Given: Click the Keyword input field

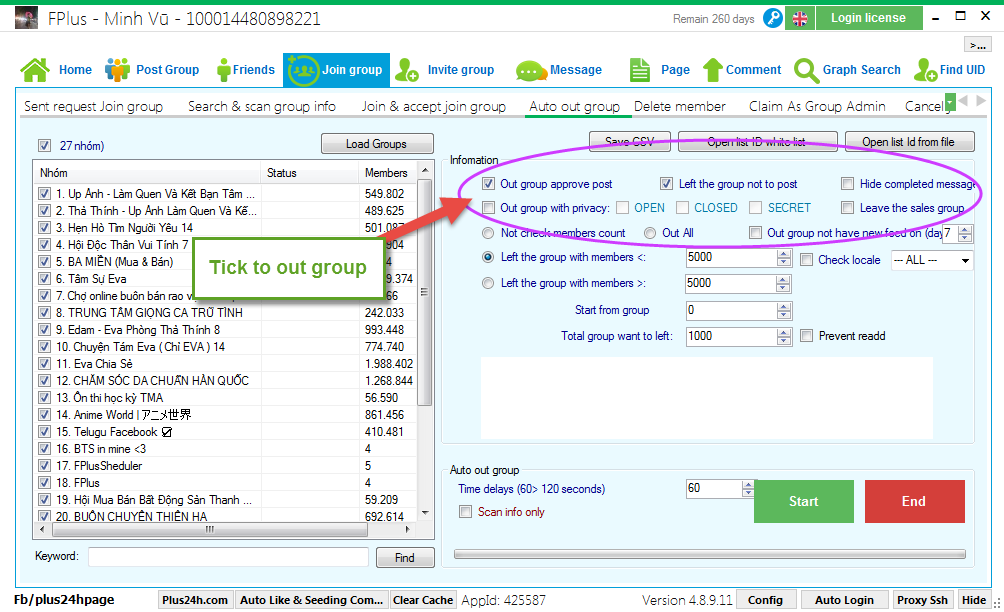Looking at the screenshot, I should 228,557.
